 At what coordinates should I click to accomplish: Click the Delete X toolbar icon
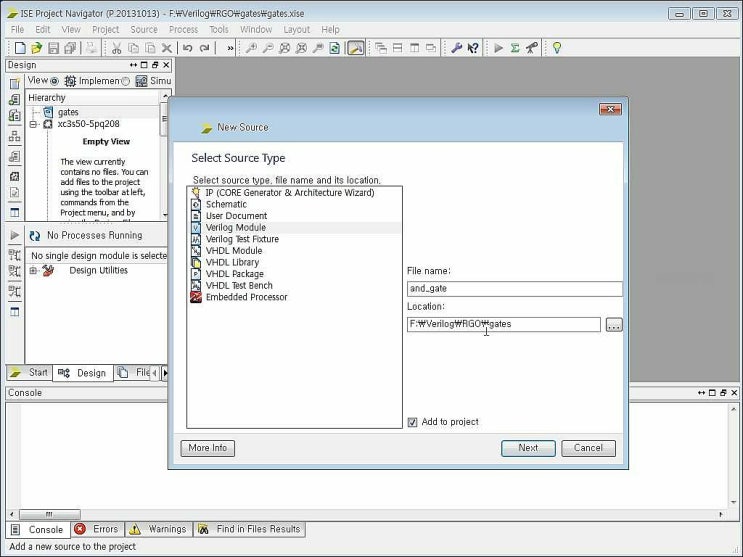coord(167,48)
